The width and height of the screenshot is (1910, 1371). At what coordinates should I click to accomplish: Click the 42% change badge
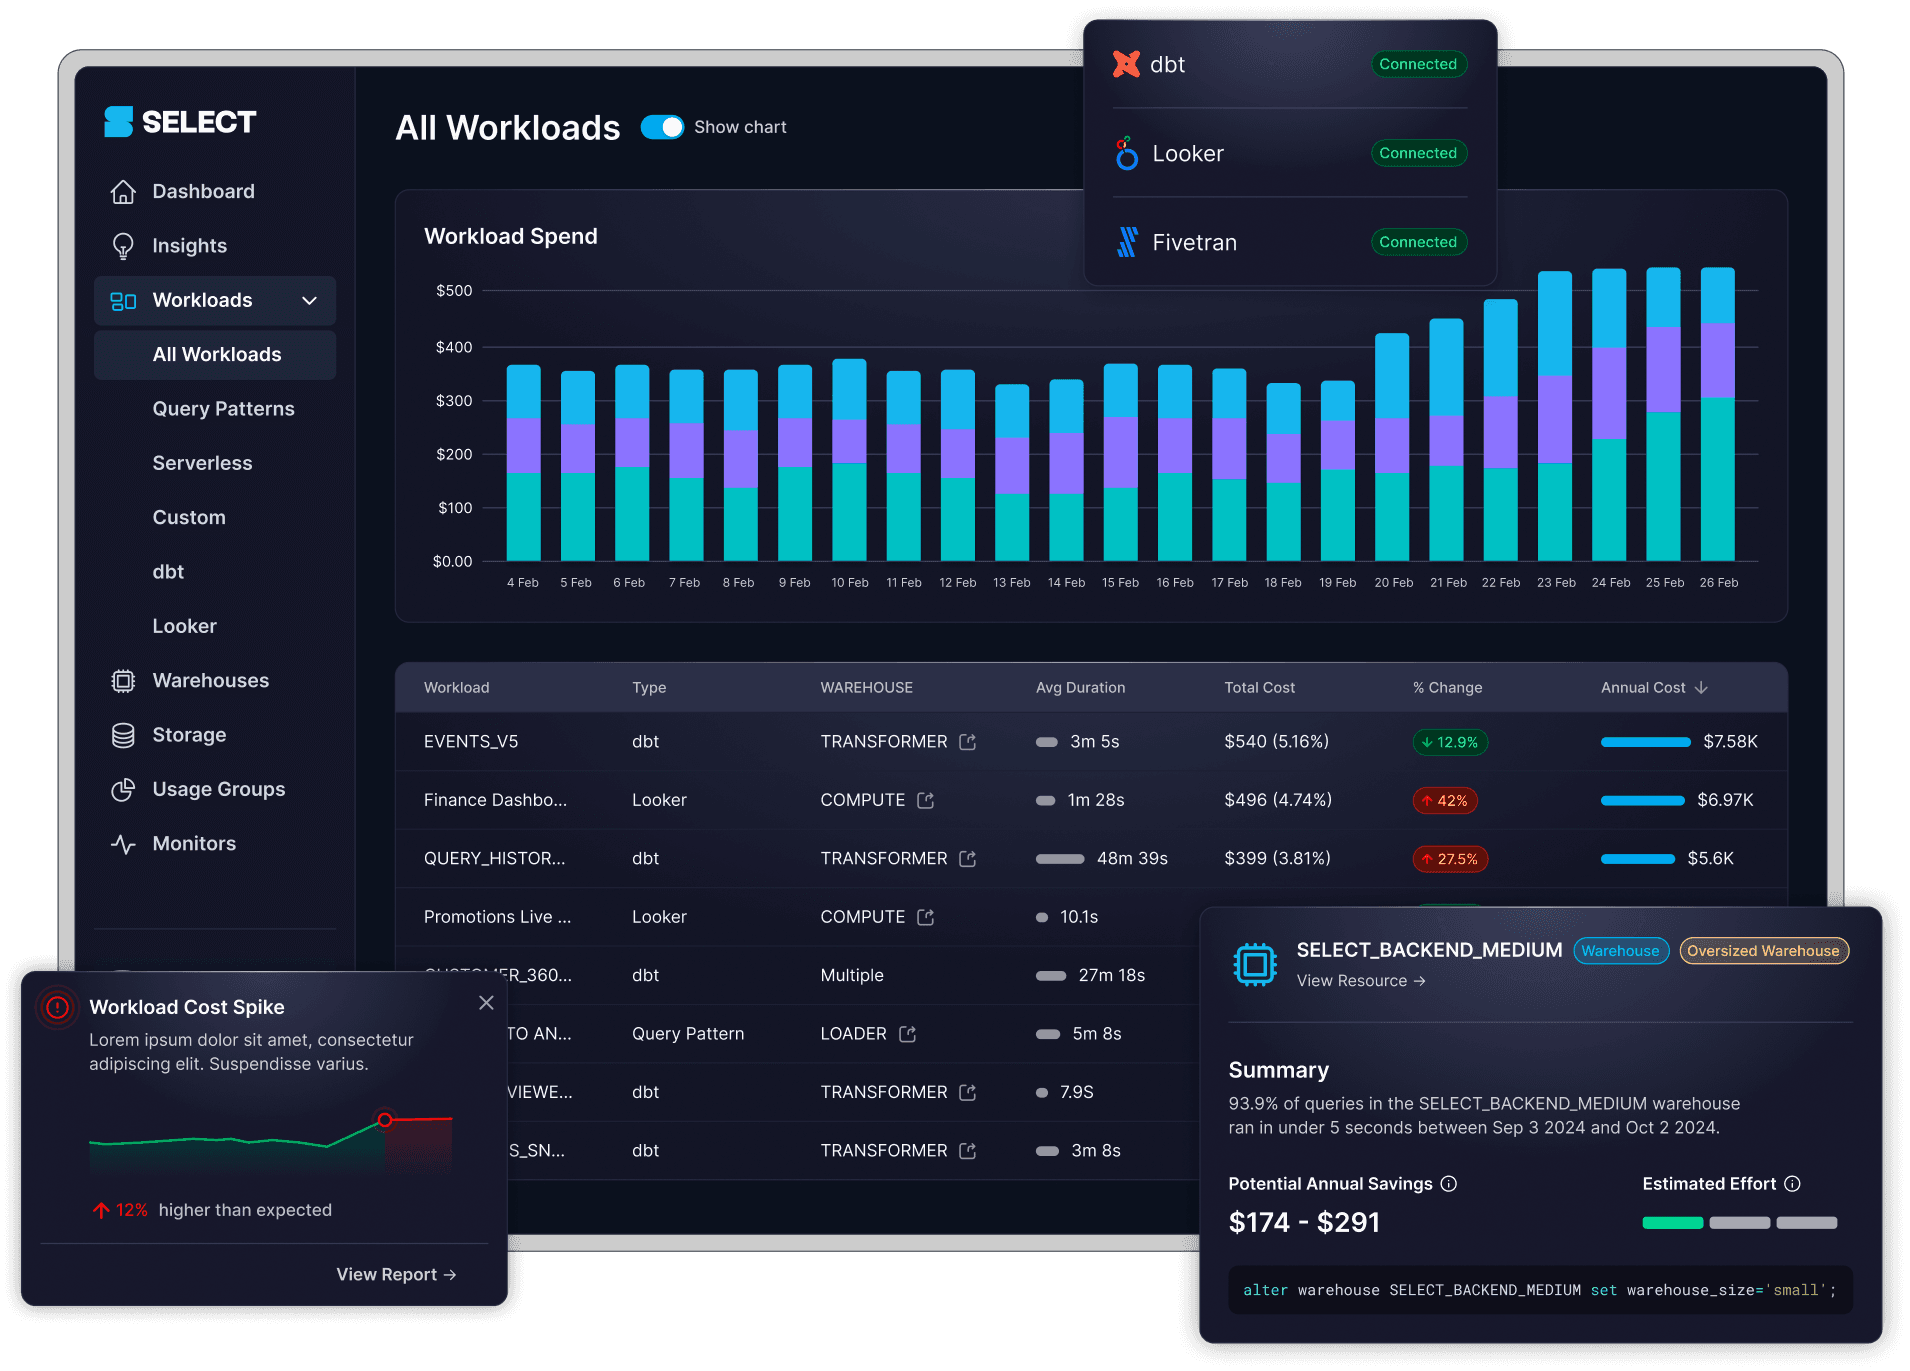1445,801
